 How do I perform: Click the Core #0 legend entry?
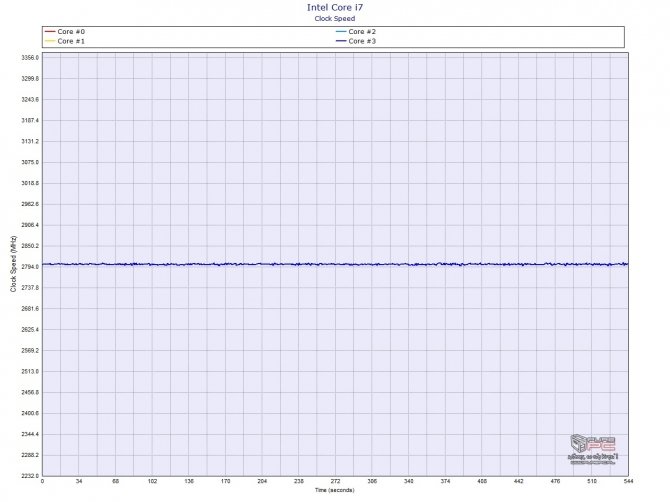point(65,32)
